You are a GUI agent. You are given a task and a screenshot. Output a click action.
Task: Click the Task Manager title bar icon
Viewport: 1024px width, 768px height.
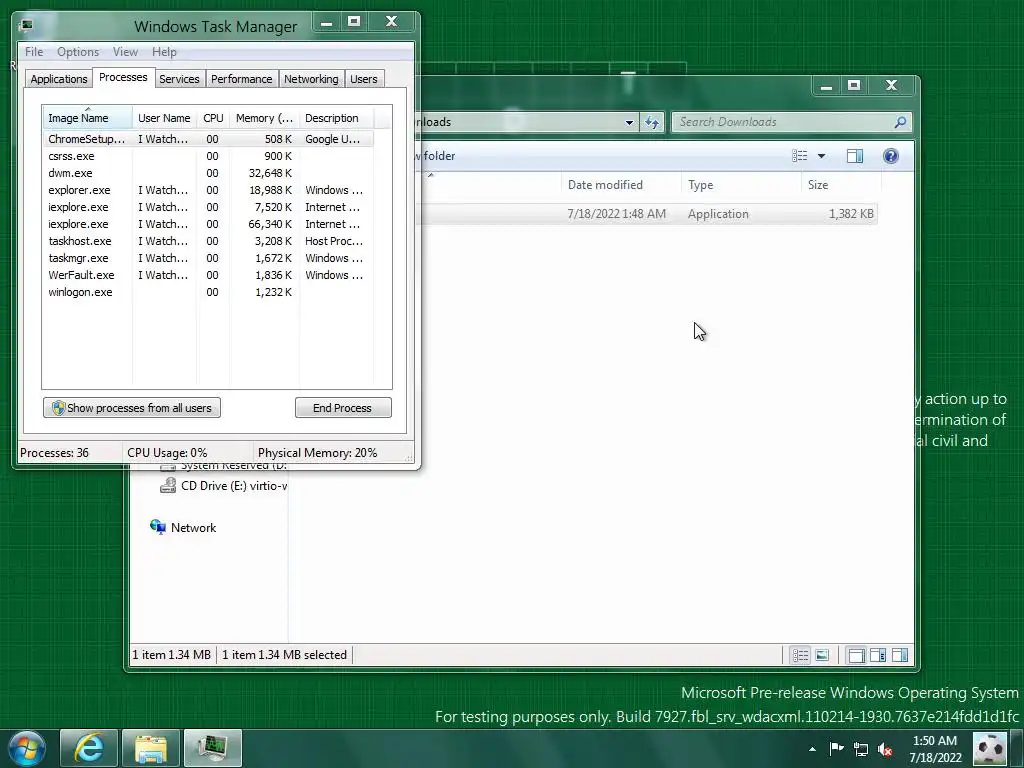27,25
